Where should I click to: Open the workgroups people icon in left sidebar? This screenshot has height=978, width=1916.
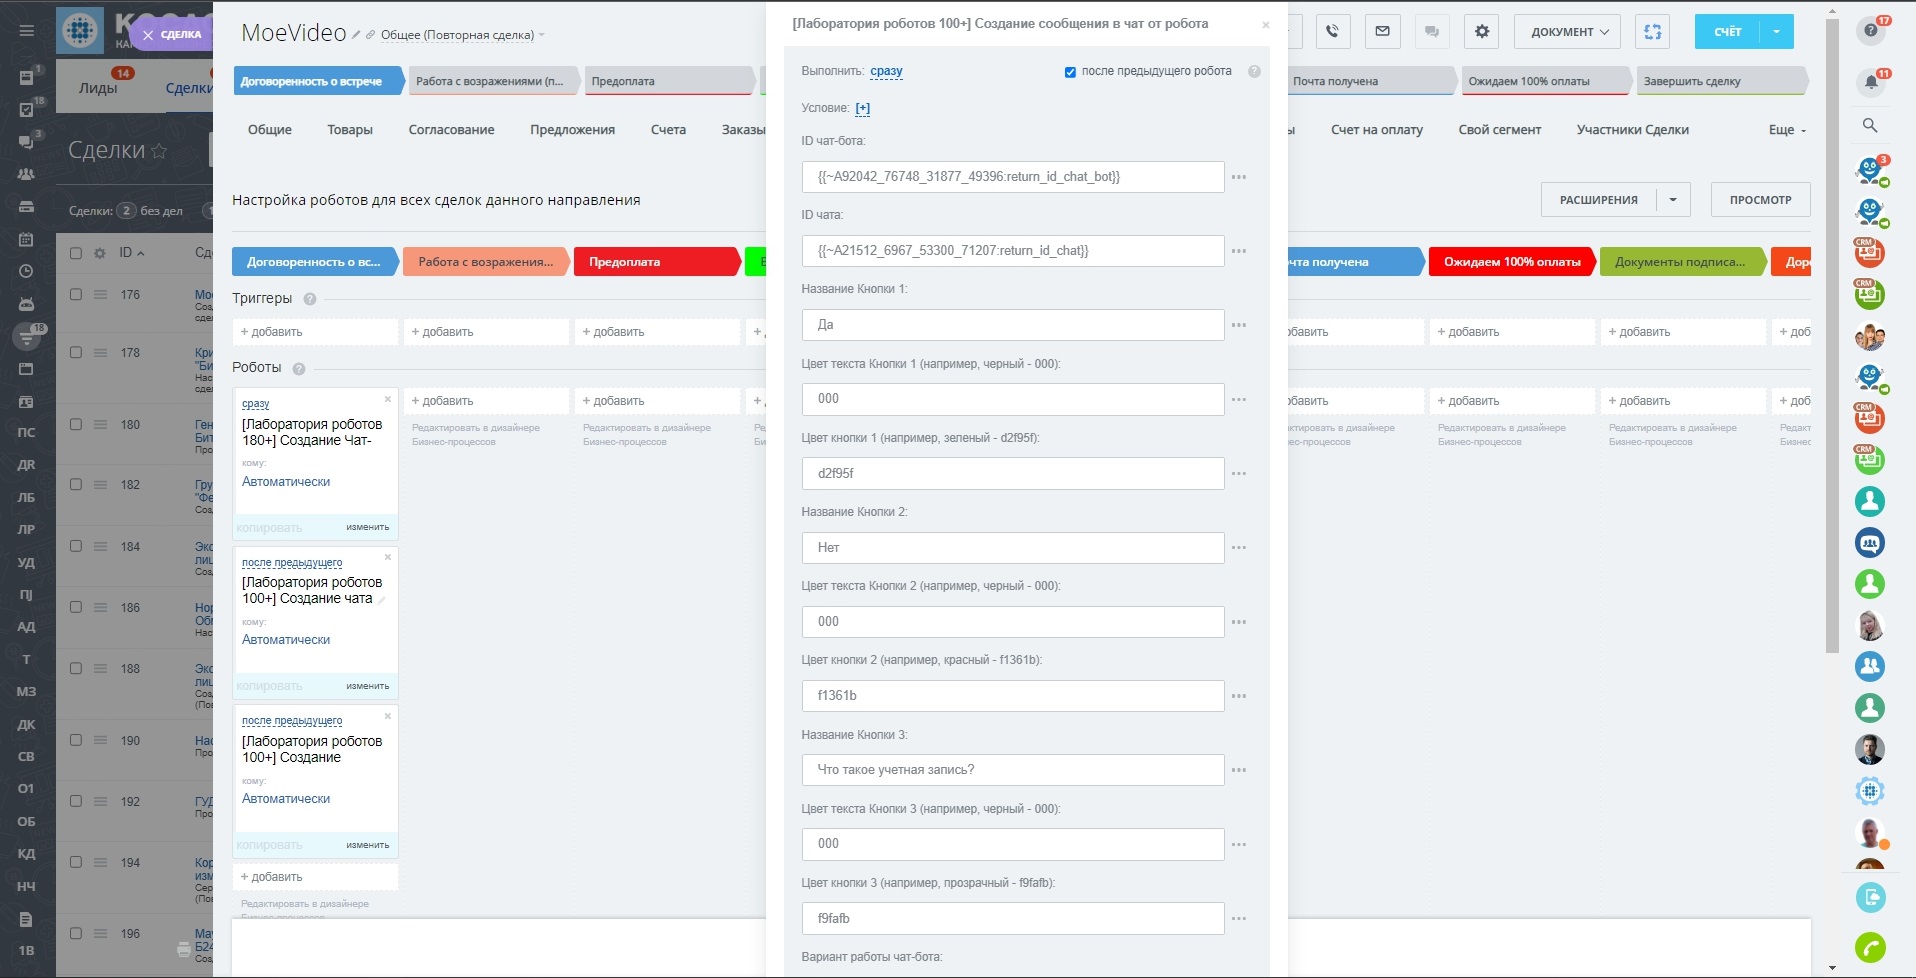[27, 174]
